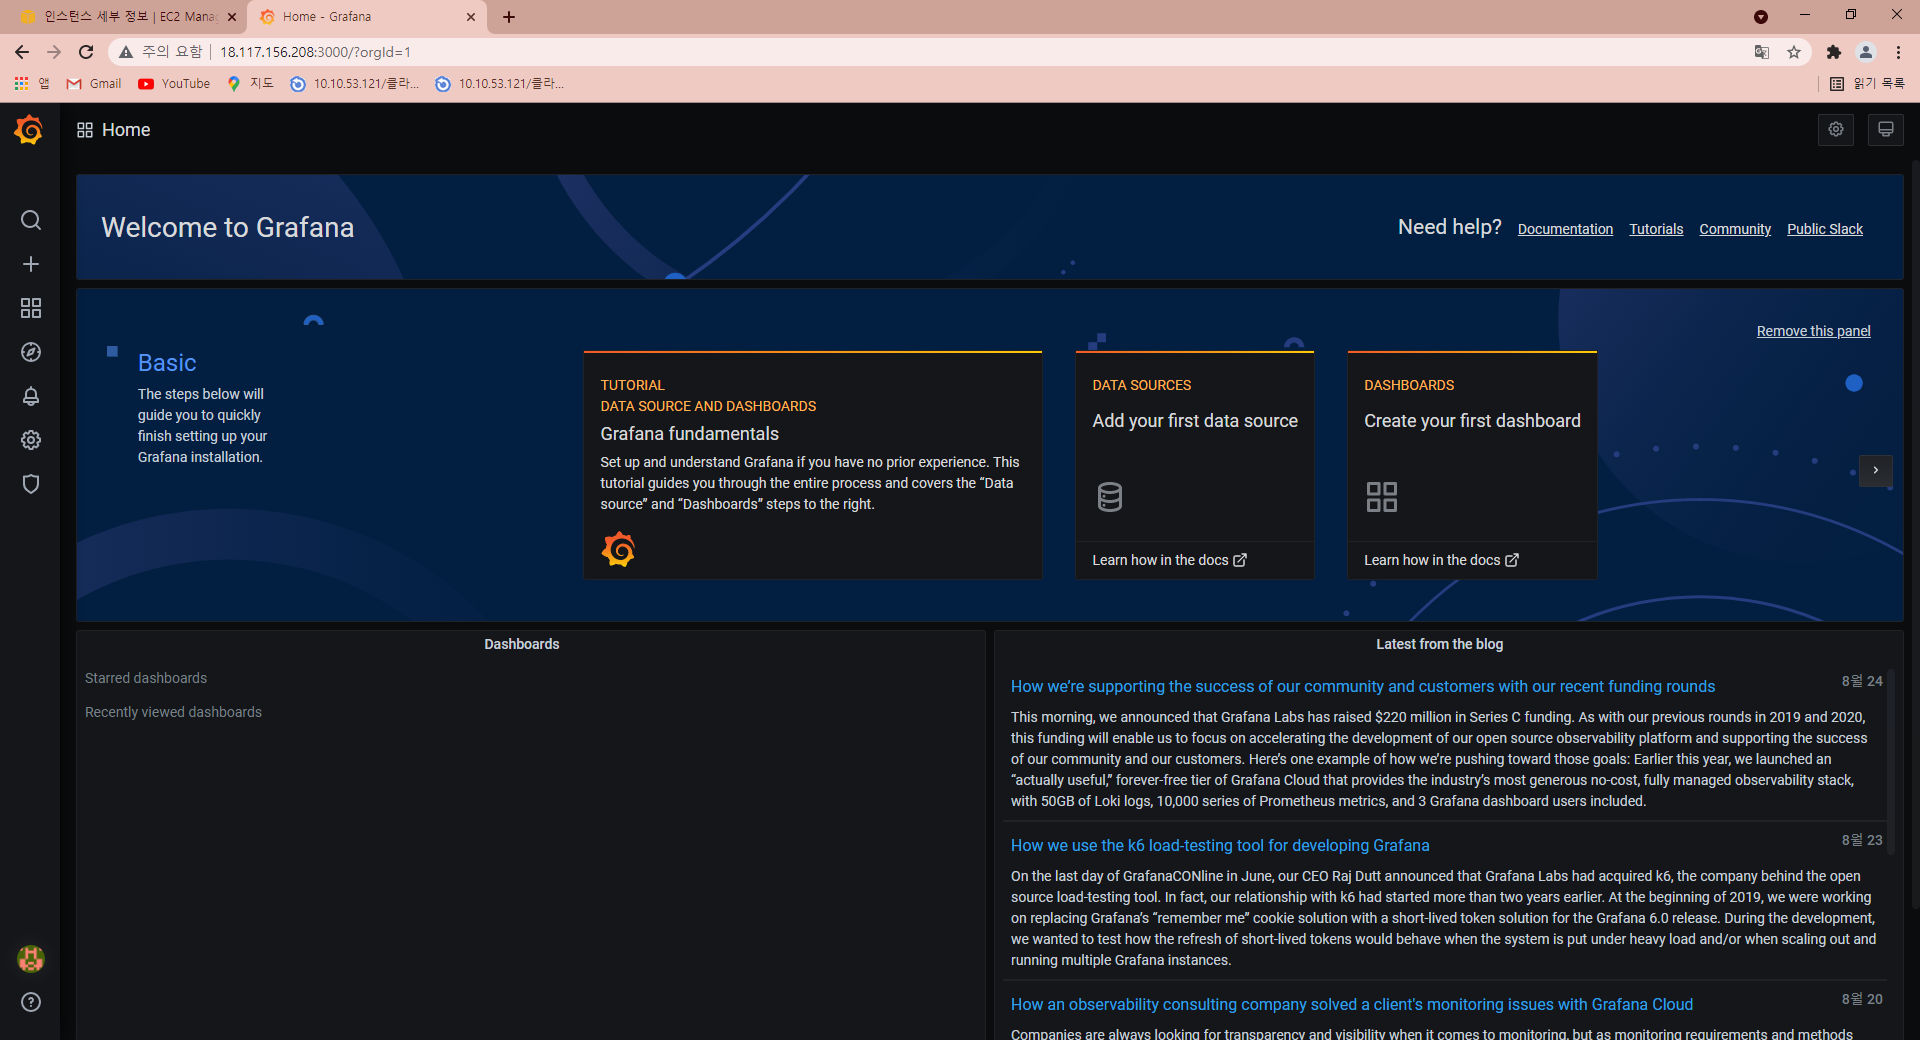
Task: Bookmark this page with the star icon
Action: click(x=1794, y=52)
